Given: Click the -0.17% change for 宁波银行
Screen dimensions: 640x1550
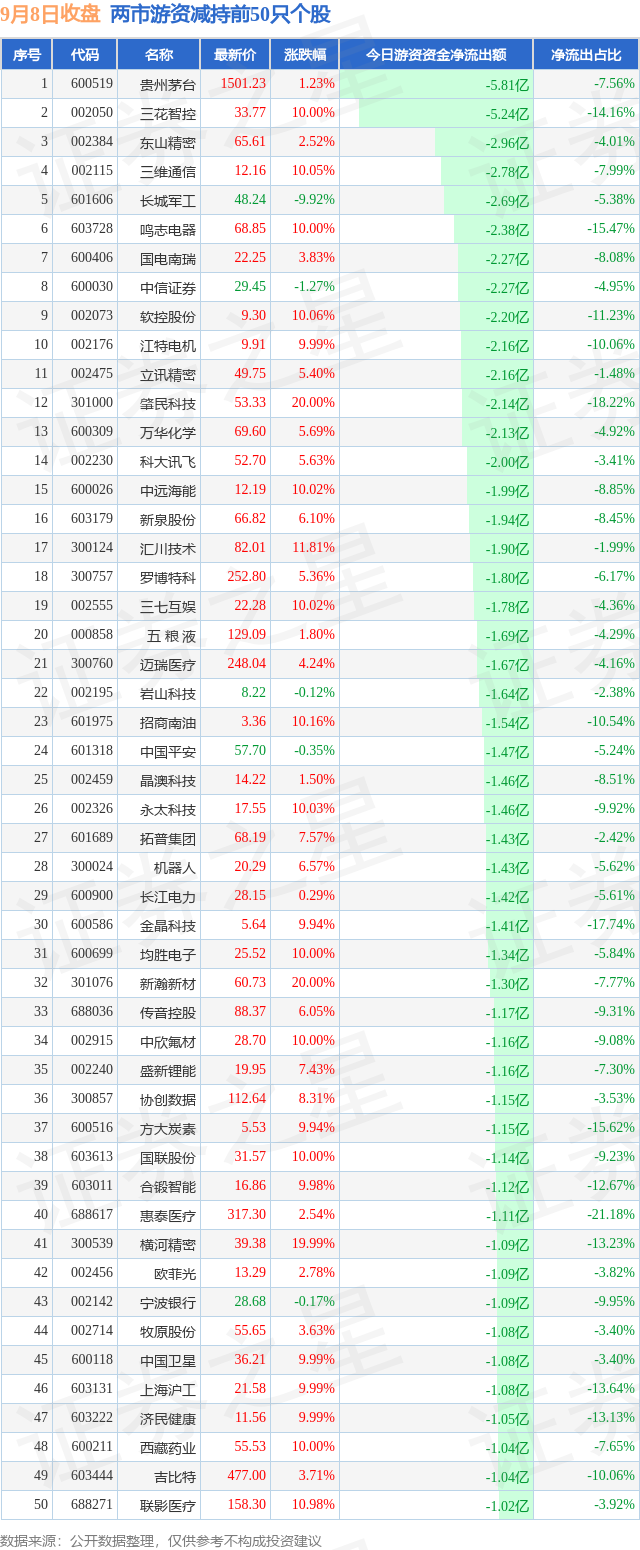Looking at the screenshot, I should 314,1302.
